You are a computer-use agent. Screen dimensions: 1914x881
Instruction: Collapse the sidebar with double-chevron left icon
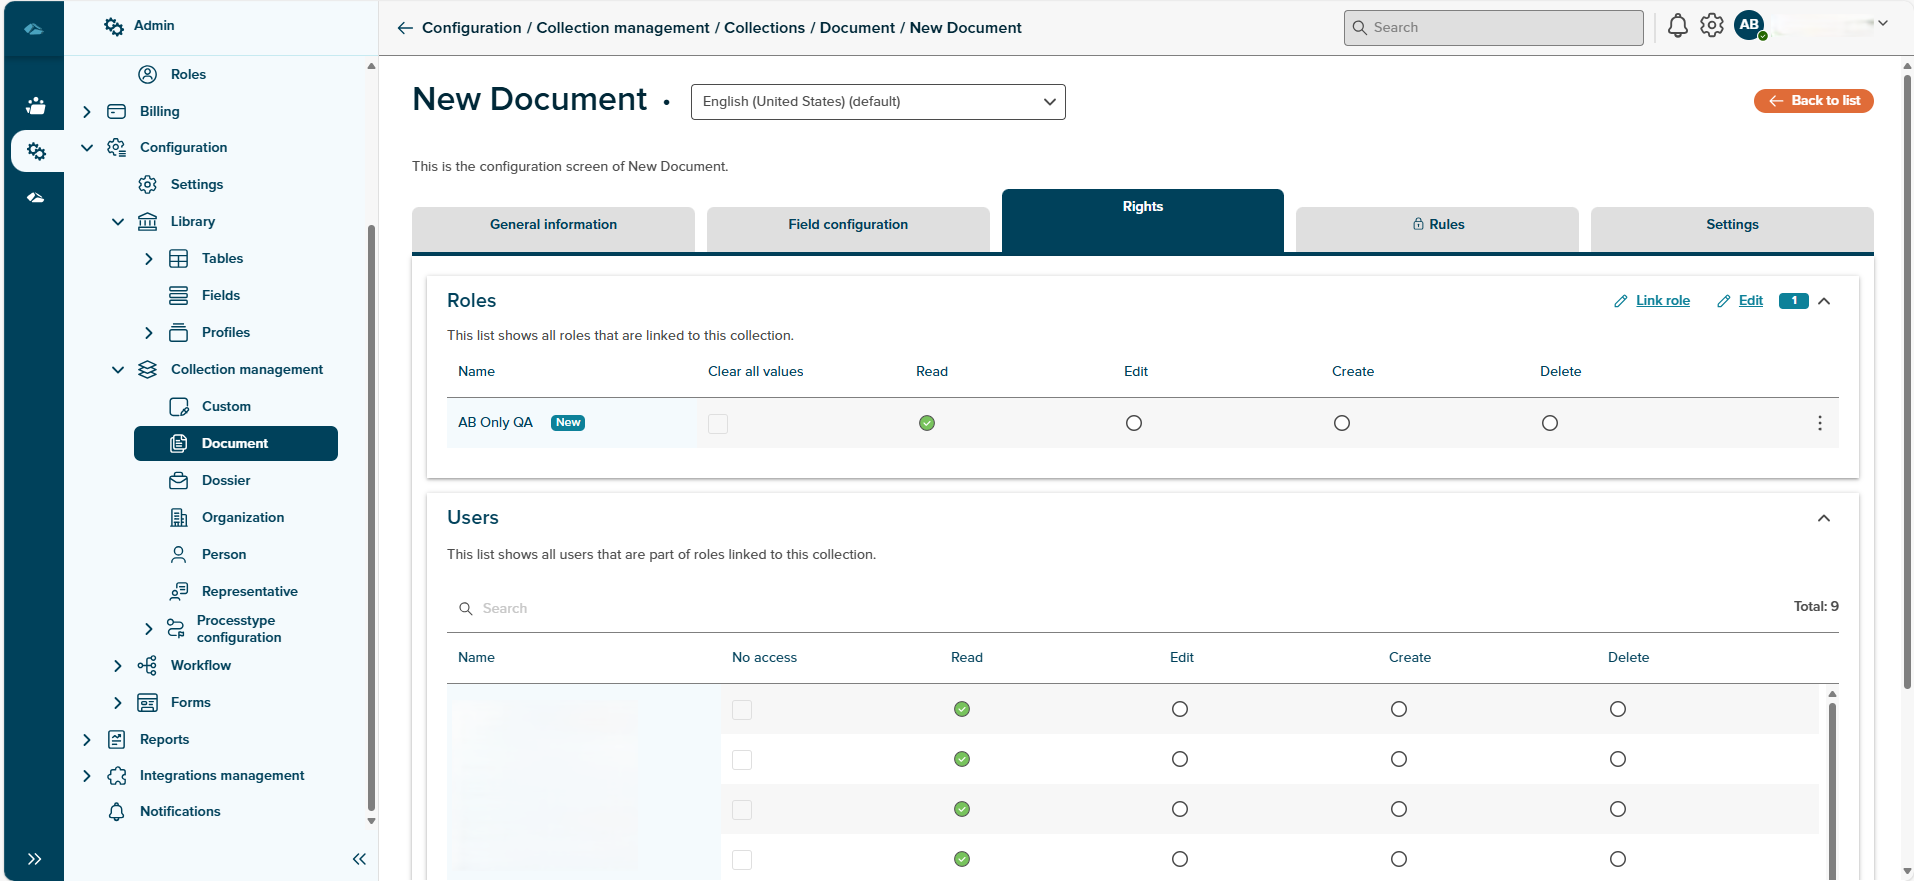tap(359, 859)
